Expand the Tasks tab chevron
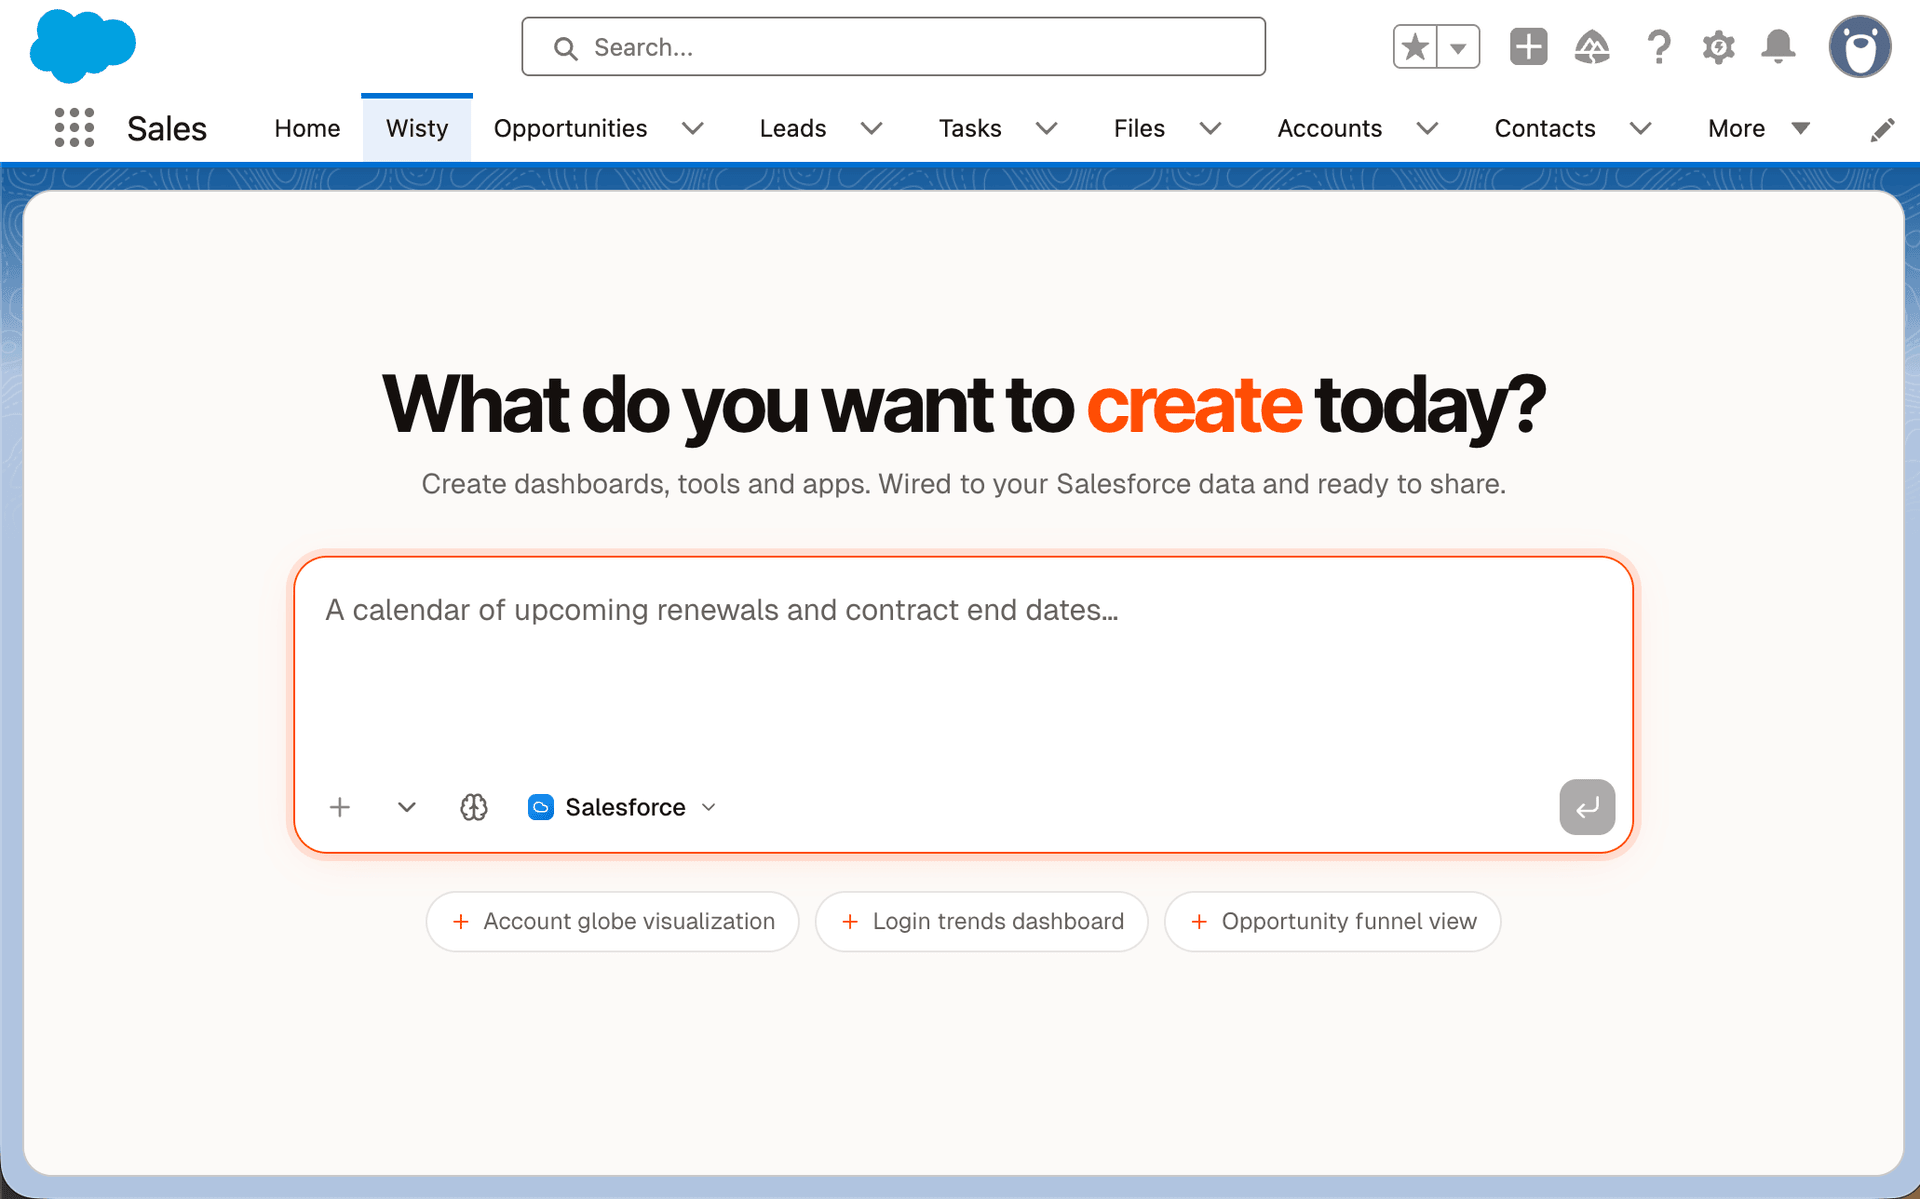The height and width of the screenshot is (1199, 1920). coord(1047,128)
